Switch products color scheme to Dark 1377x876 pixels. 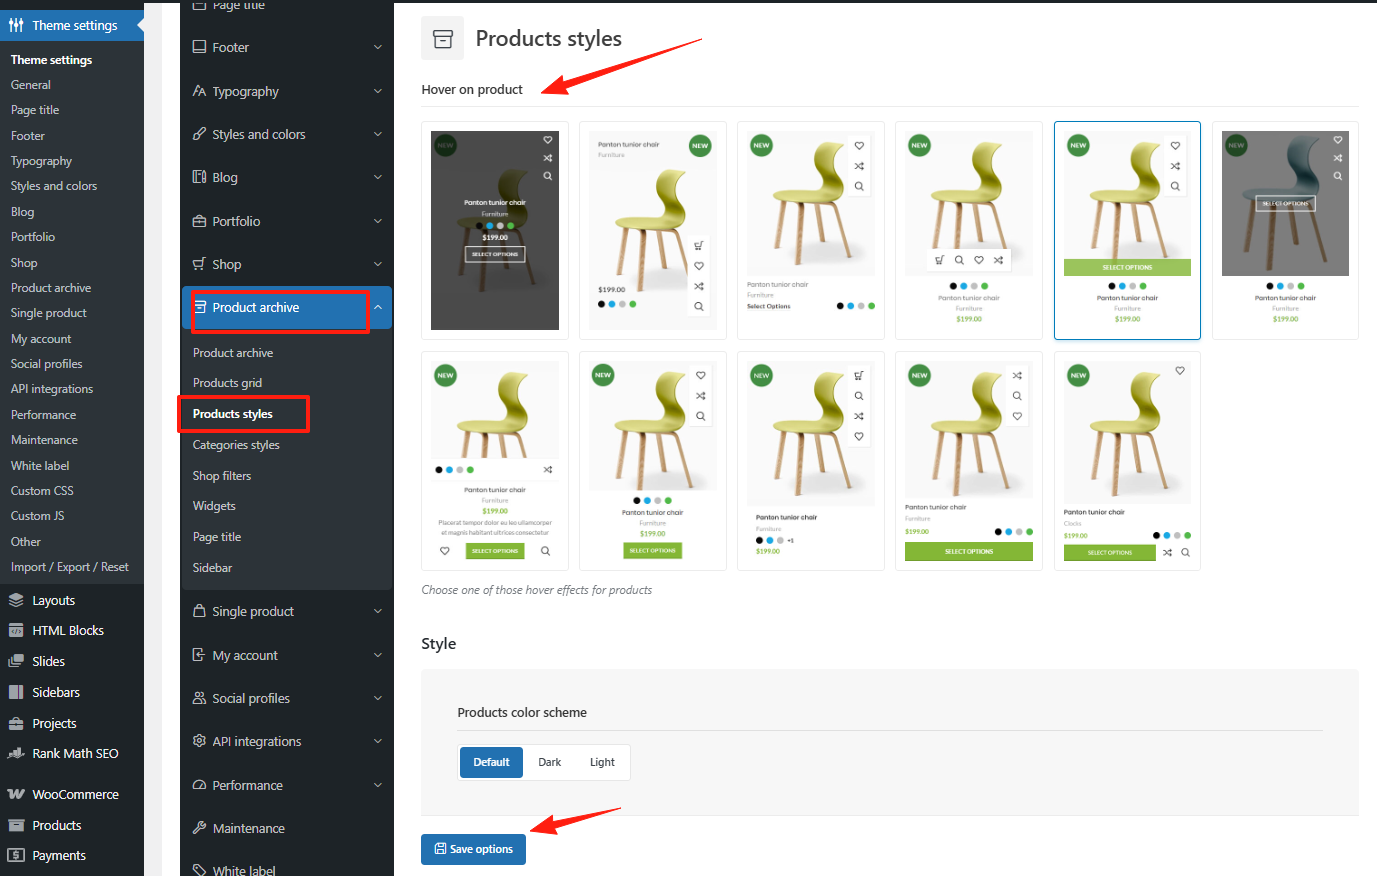tap(549, 762)
